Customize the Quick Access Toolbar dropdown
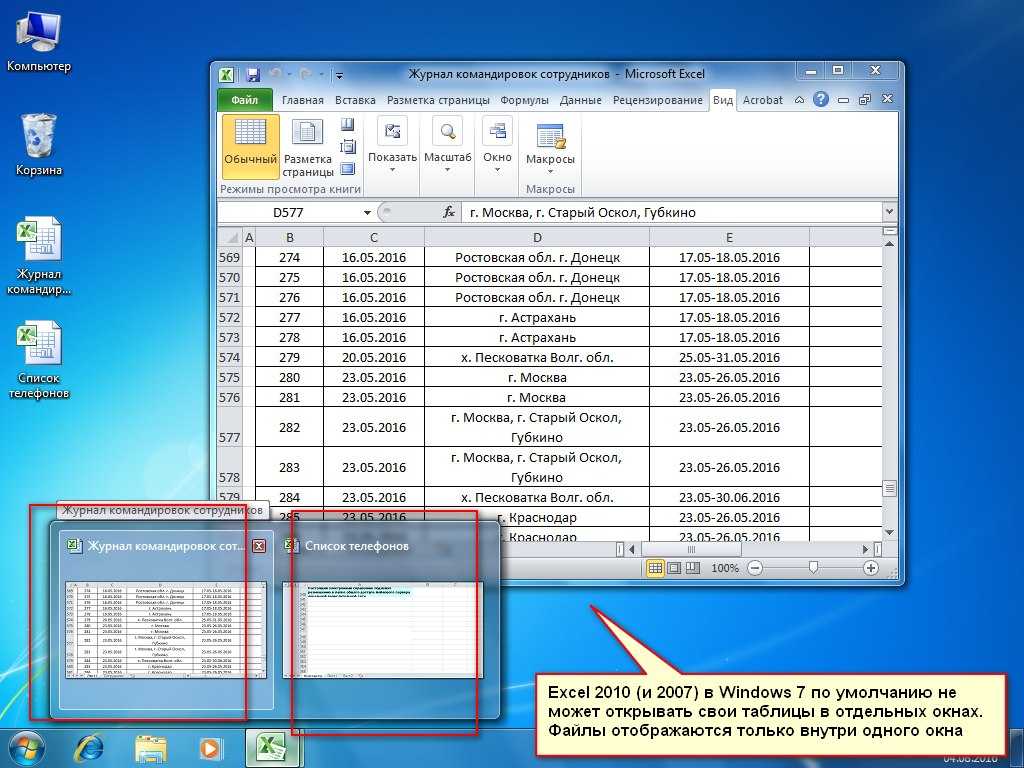This screenshot has width=1024, height=768. (x=340, y=75)
